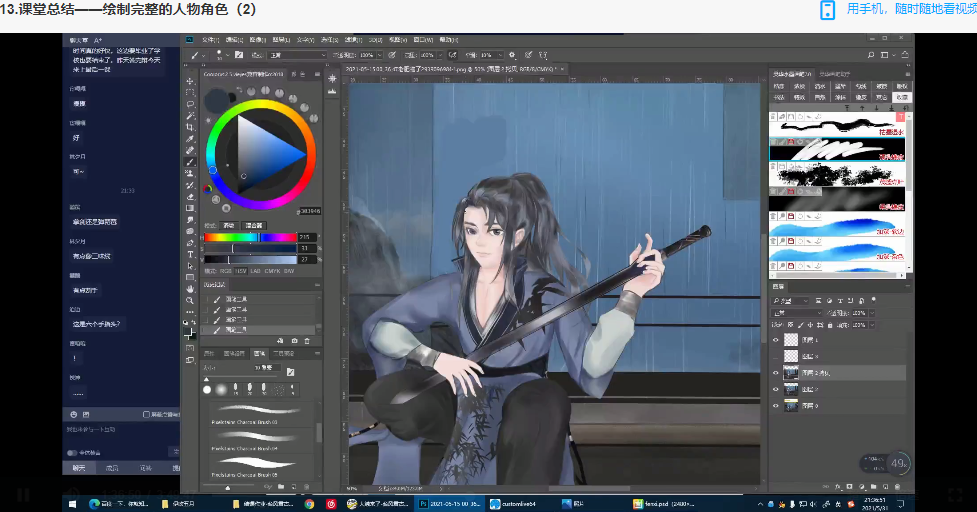This screenshot has width=977, height=512.
Task: Switch to the 画笔设置 tab in brush panel
Action: tap(234, 353)
